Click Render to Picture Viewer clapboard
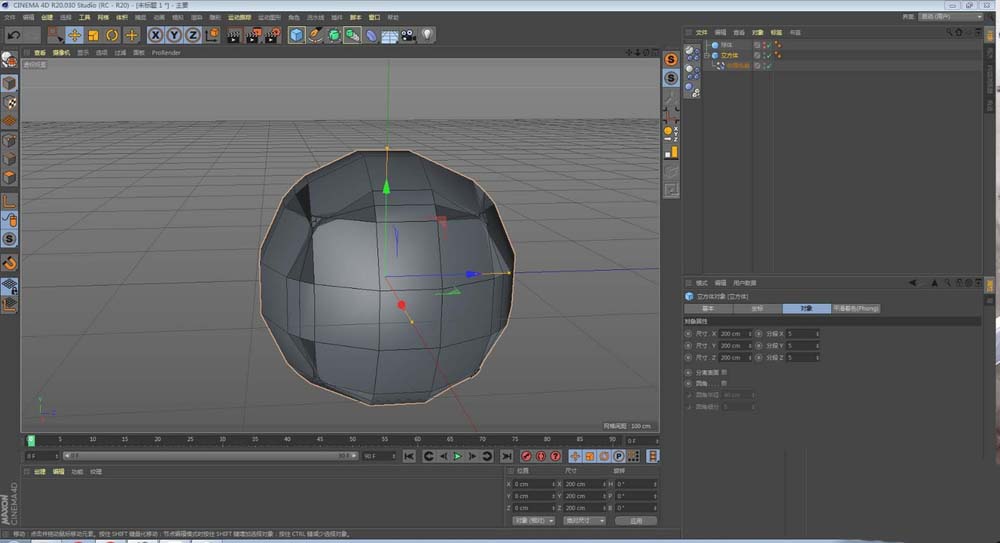1000x543 pixels. (x=253, y=35)
